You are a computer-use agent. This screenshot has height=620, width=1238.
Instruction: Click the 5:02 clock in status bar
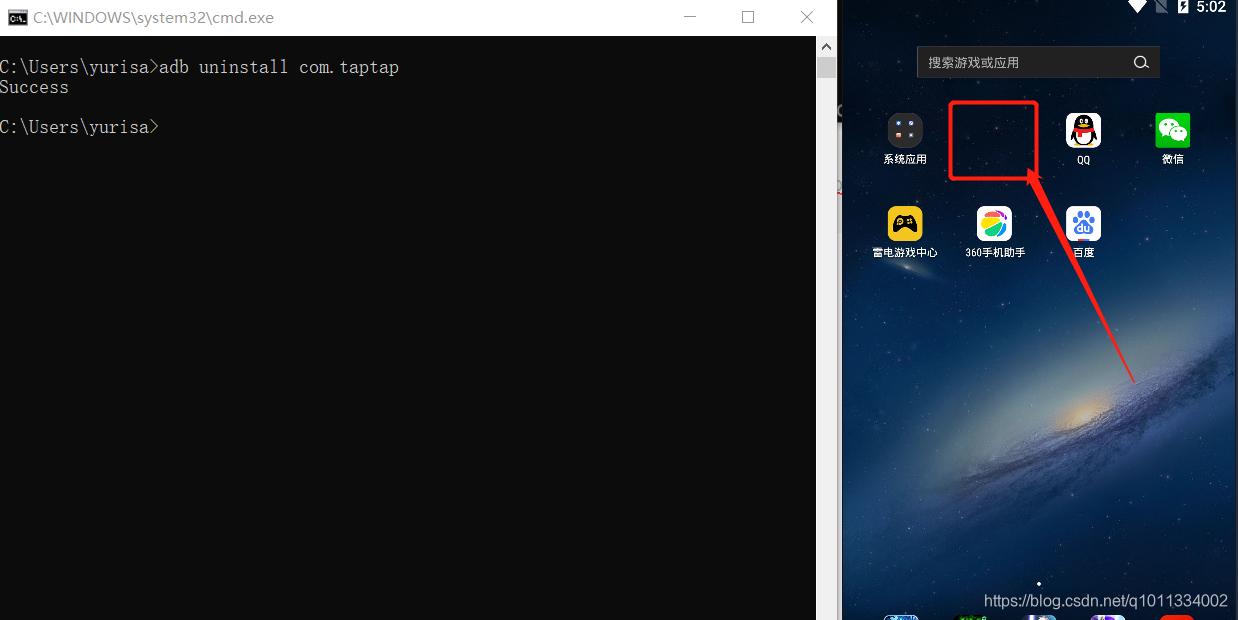click(1211, 7)
